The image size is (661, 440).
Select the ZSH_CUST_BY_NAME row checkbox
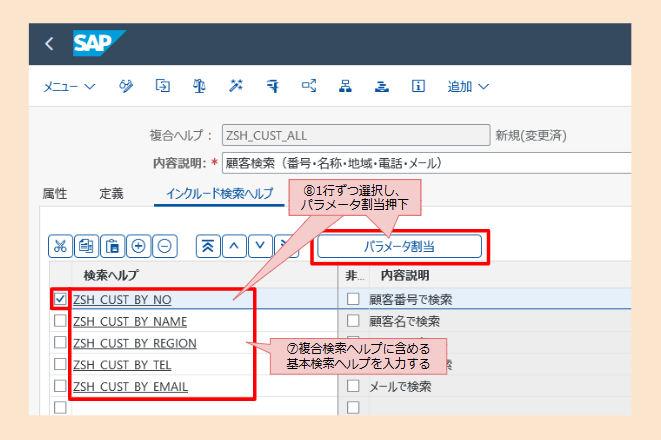tap(60, 321)
